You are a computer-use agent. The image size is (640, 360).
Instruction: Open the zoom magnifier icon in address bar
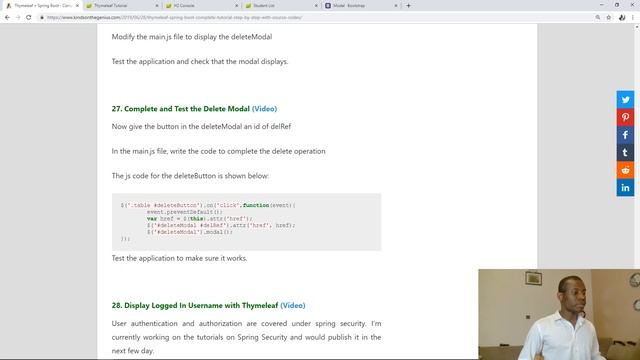[x=598, y=18]
